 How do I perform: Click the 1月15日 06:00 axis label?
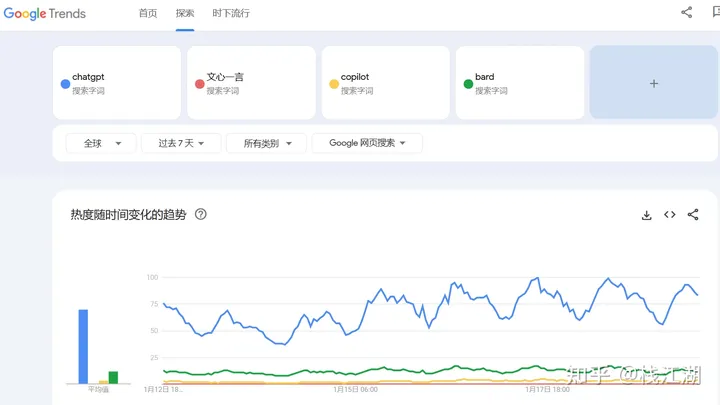[x=355, y=389]
